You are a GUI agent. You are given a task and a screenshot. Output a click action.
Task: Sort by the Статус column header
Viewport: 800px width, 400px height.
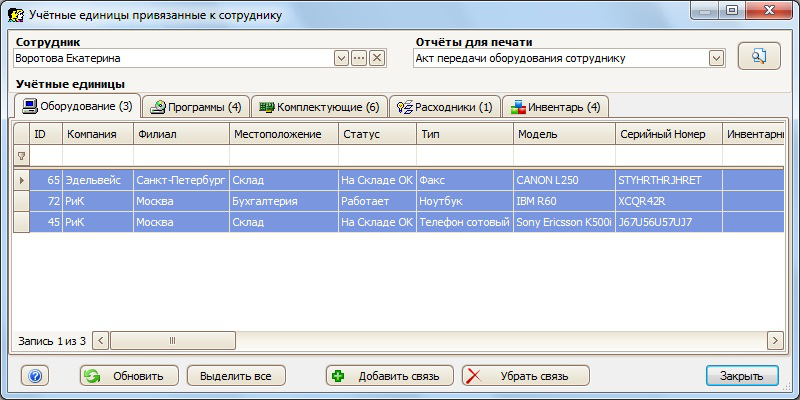click(x=377, y=134)
